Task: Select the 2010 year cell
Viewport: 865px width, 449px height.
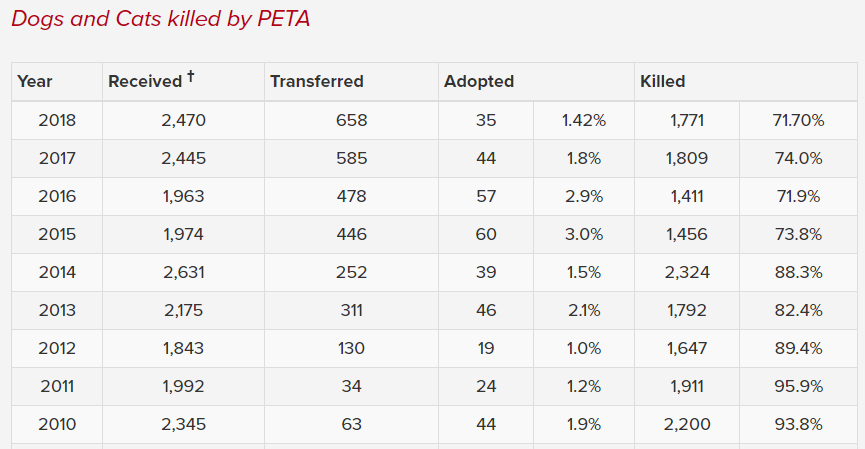Action: click(57, 424)
